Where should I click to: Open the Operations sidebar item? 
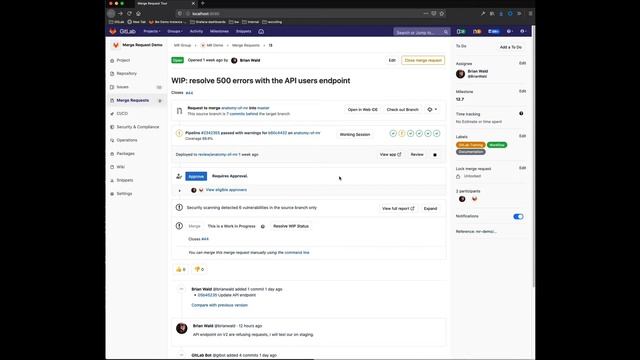coord(127,140)
